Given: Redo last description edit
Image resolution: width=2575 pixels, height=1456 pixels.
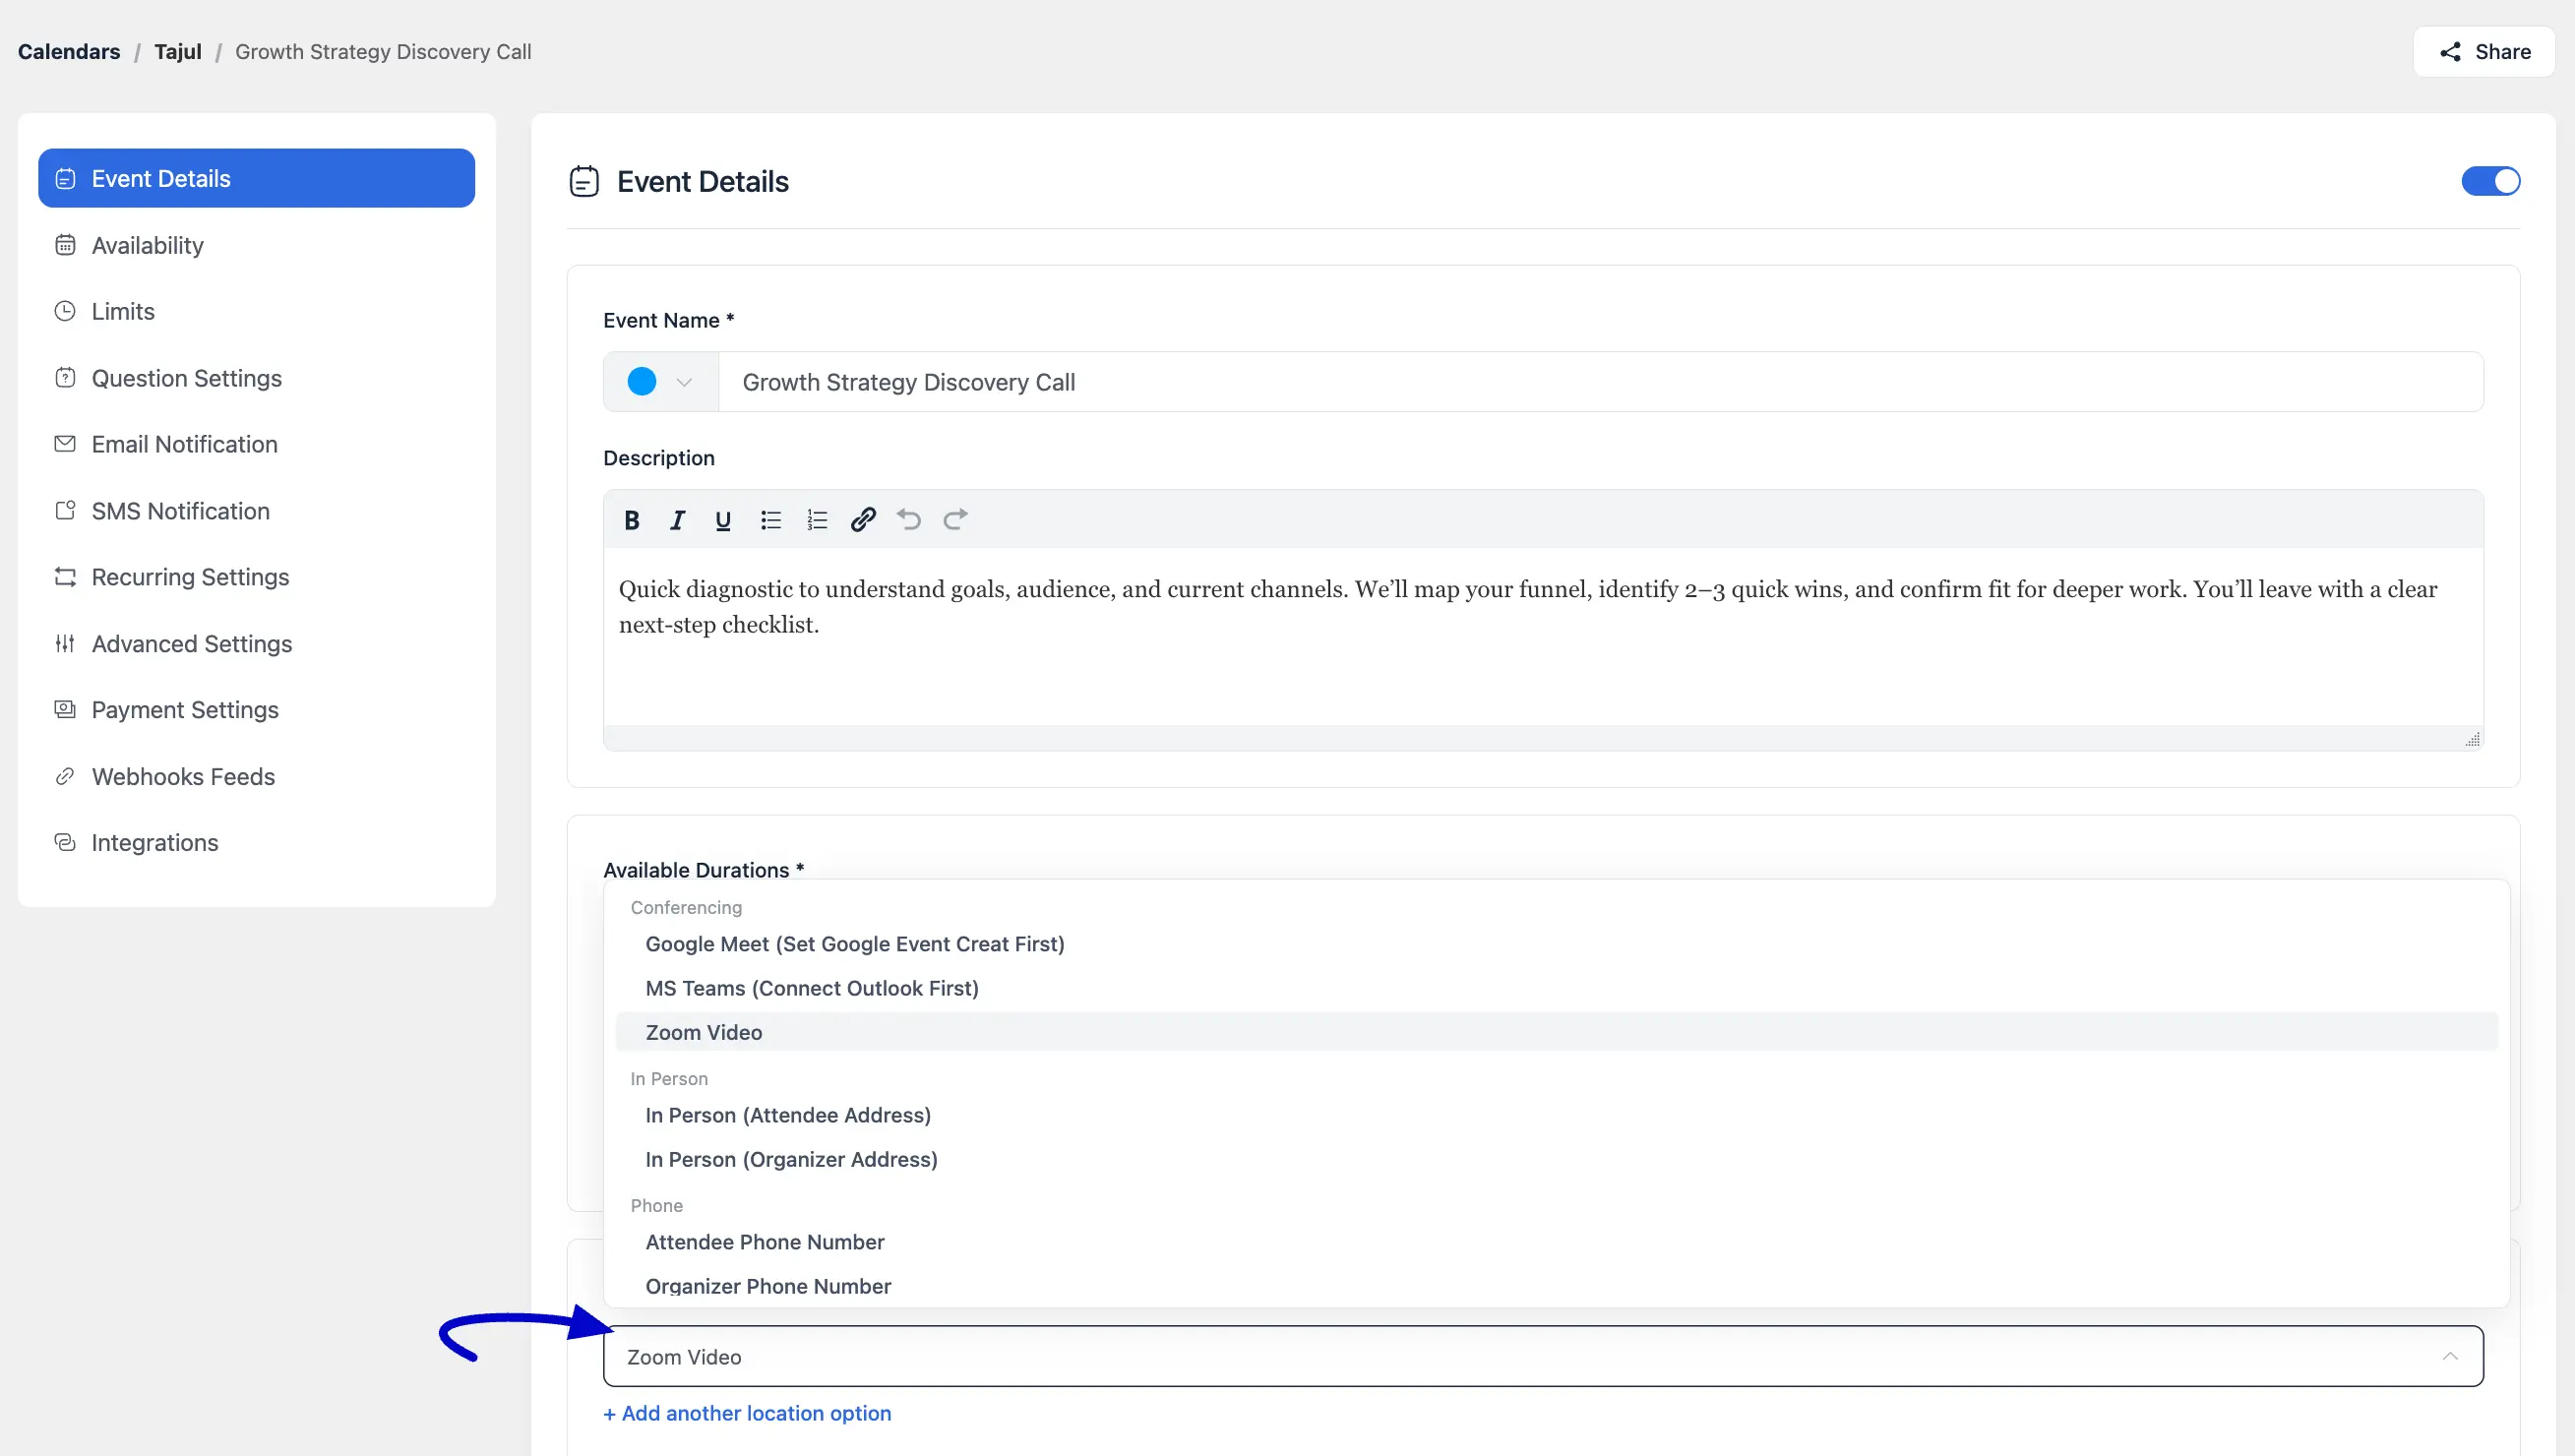Looking at the screenshot, I should (955, 520).
